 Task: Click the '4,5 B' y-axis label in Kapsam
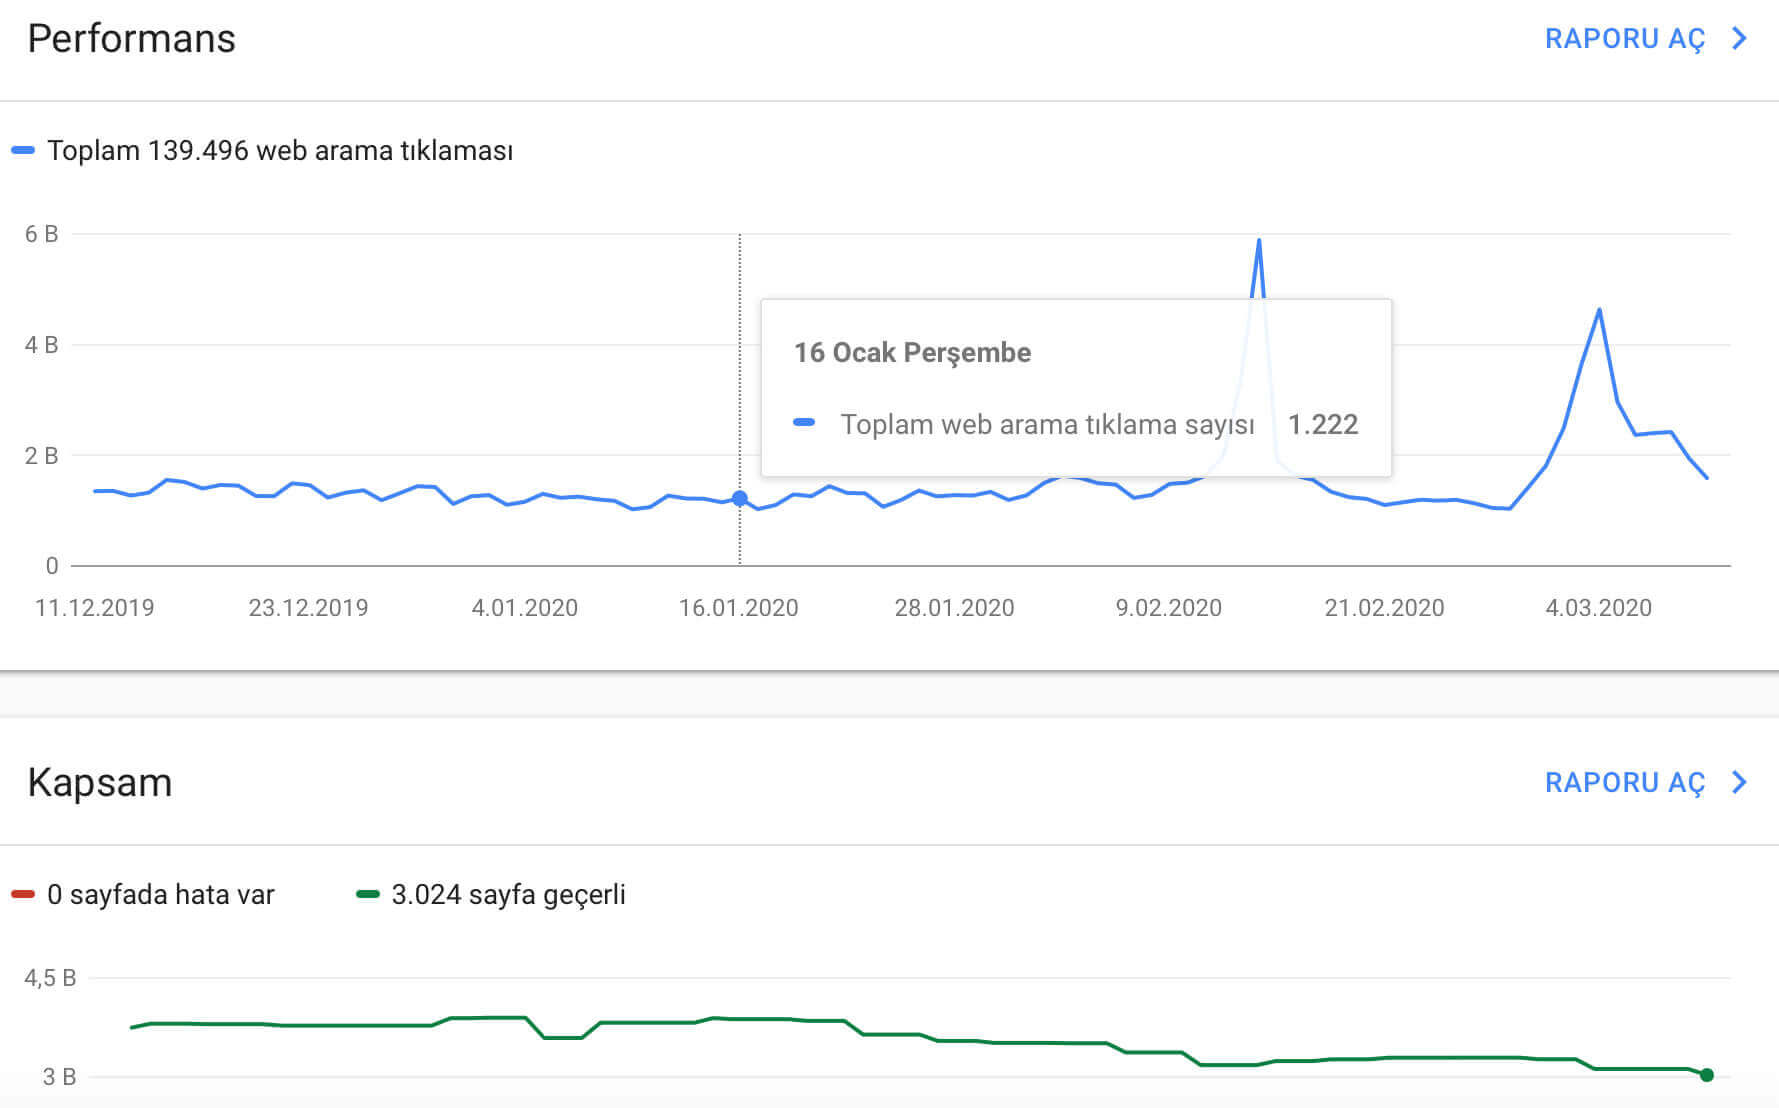pyautogui.click(x=50, y=978)
